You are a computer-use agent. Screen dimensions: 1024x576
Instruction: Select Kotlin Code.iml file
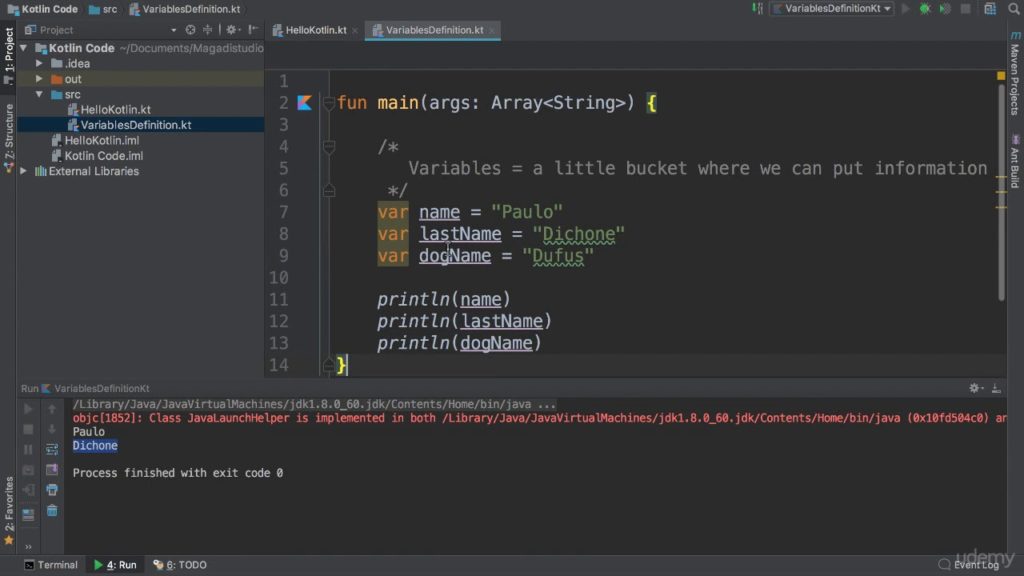click(104, 155)
